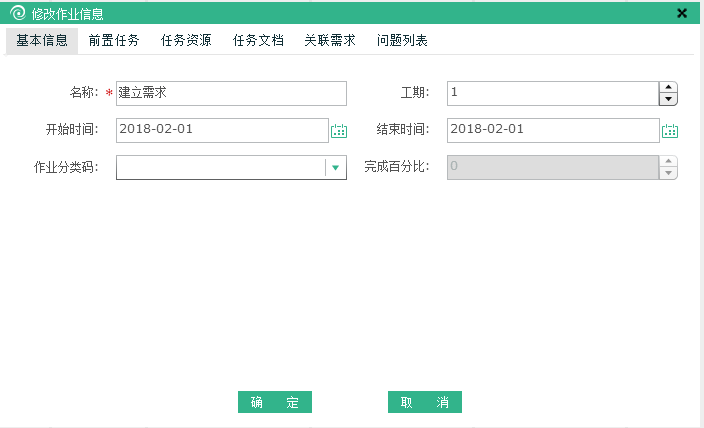Viewport: 704px width, 428px height.
Task: Click the 名称 field containing 建立需求
Action: (231, 93)
